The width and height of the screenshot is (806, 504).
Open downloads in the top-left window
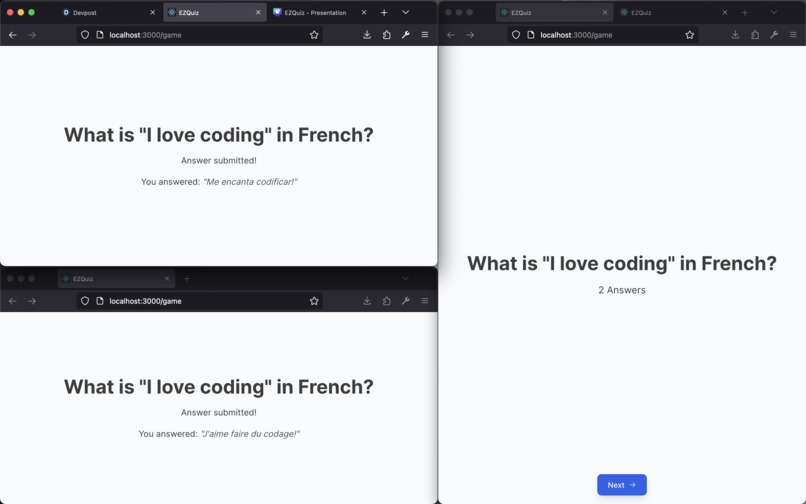pos(367,35)
